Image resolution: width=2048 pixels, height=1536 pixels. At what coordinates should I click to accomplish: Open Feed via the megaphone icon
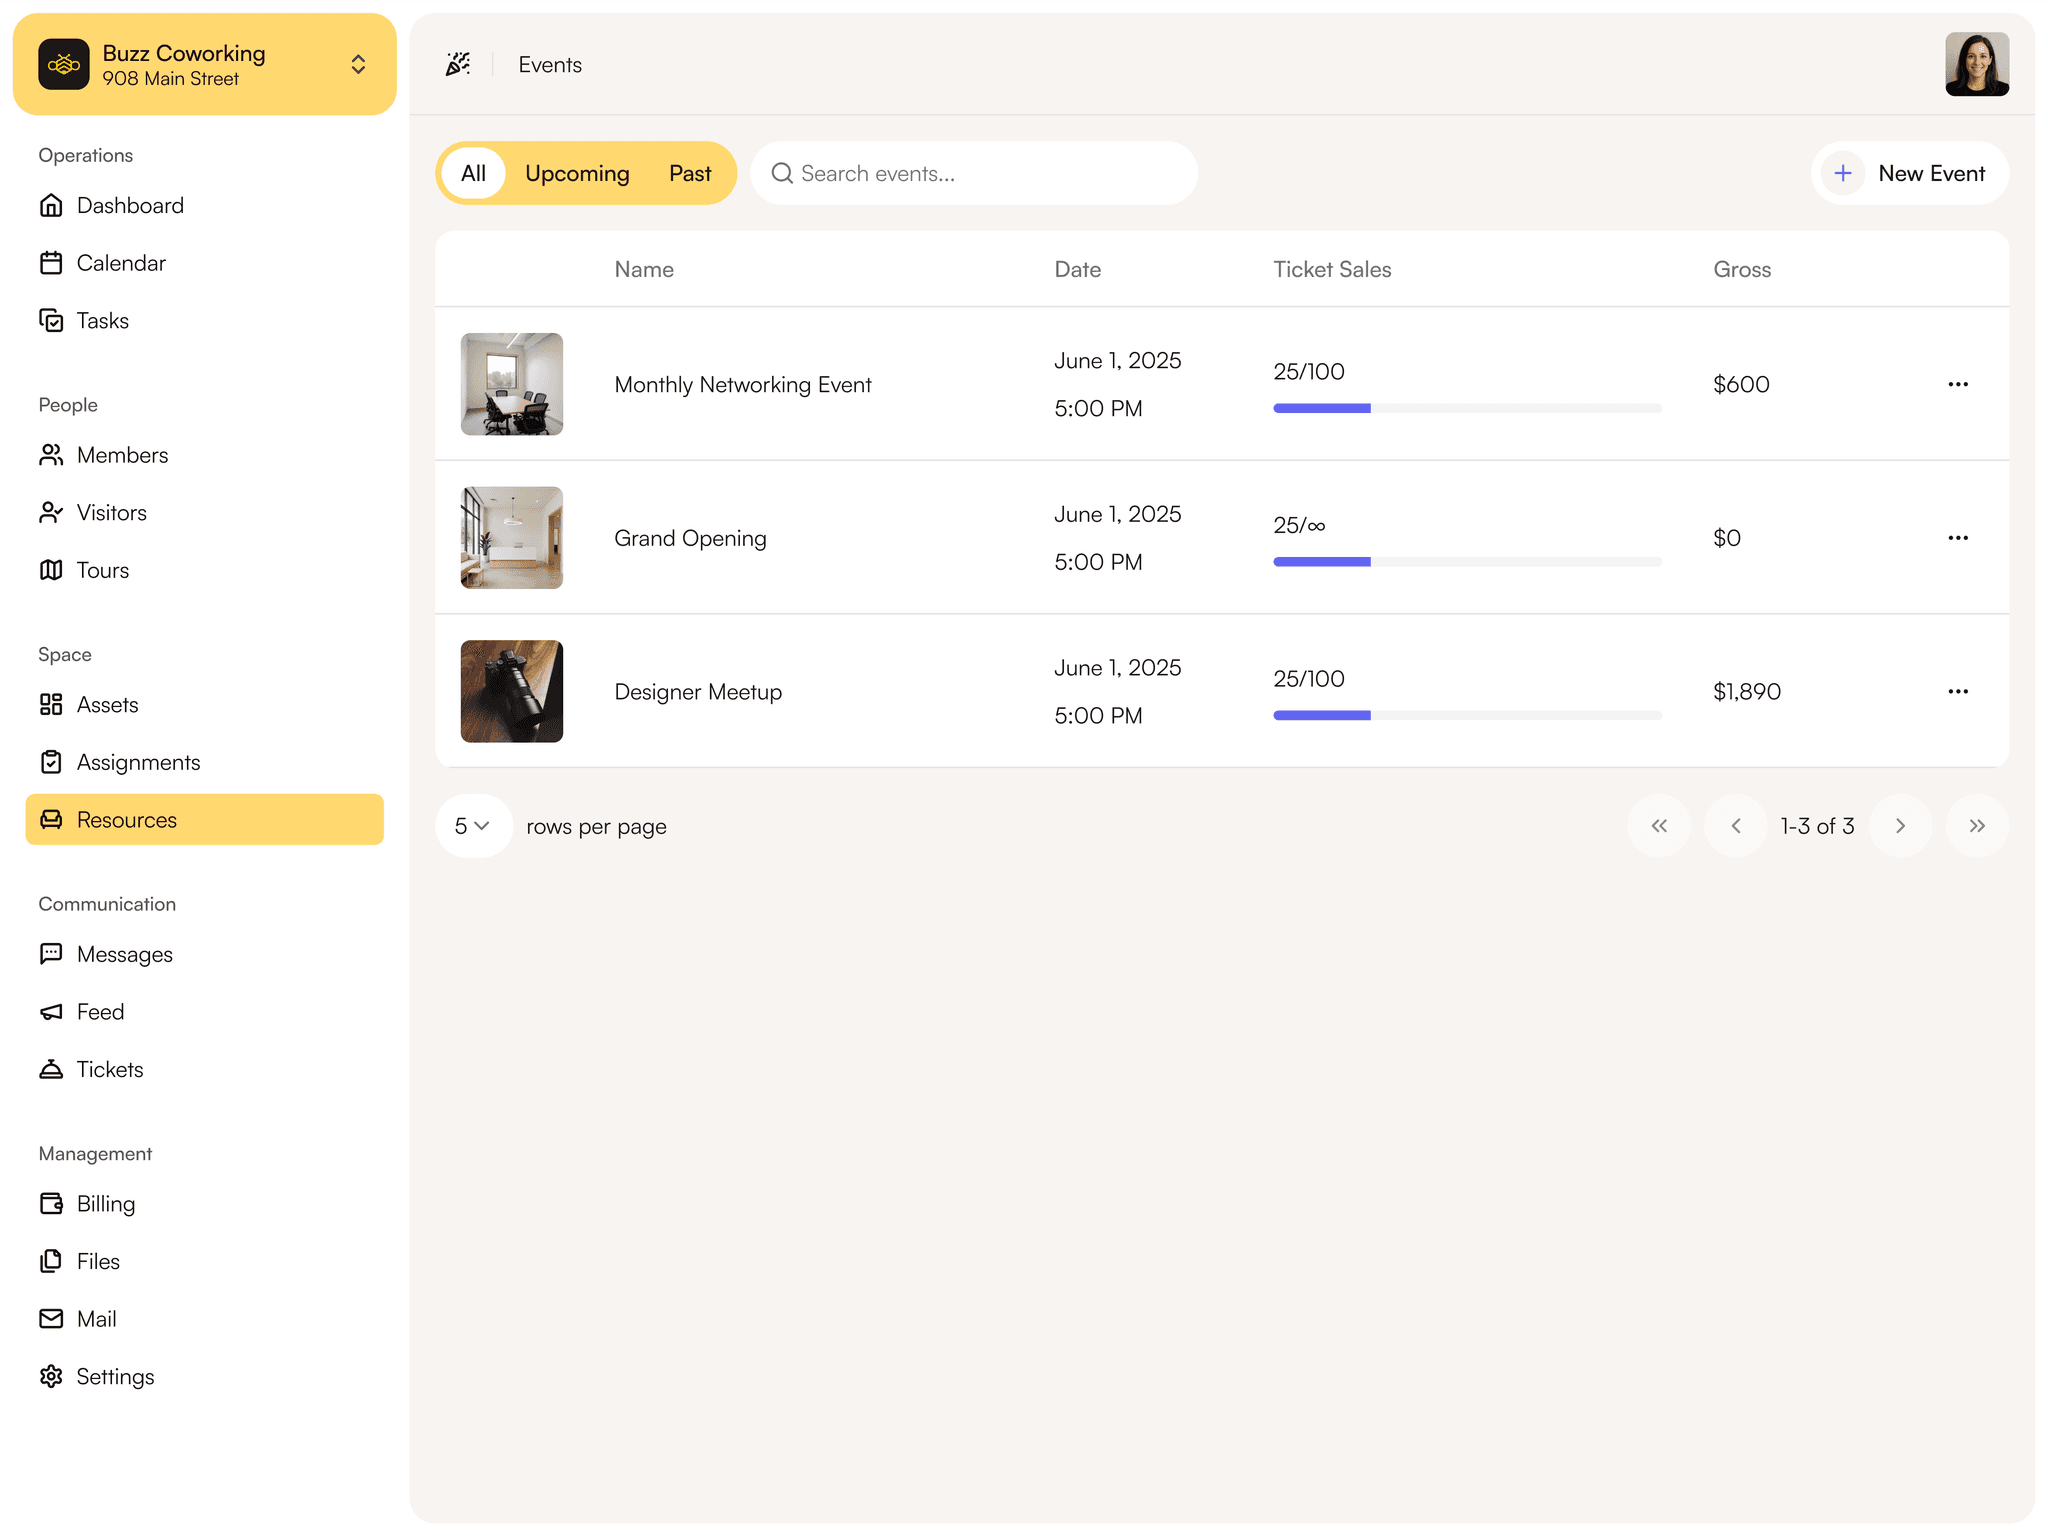pyautogui.click(x=51, y=1012)
